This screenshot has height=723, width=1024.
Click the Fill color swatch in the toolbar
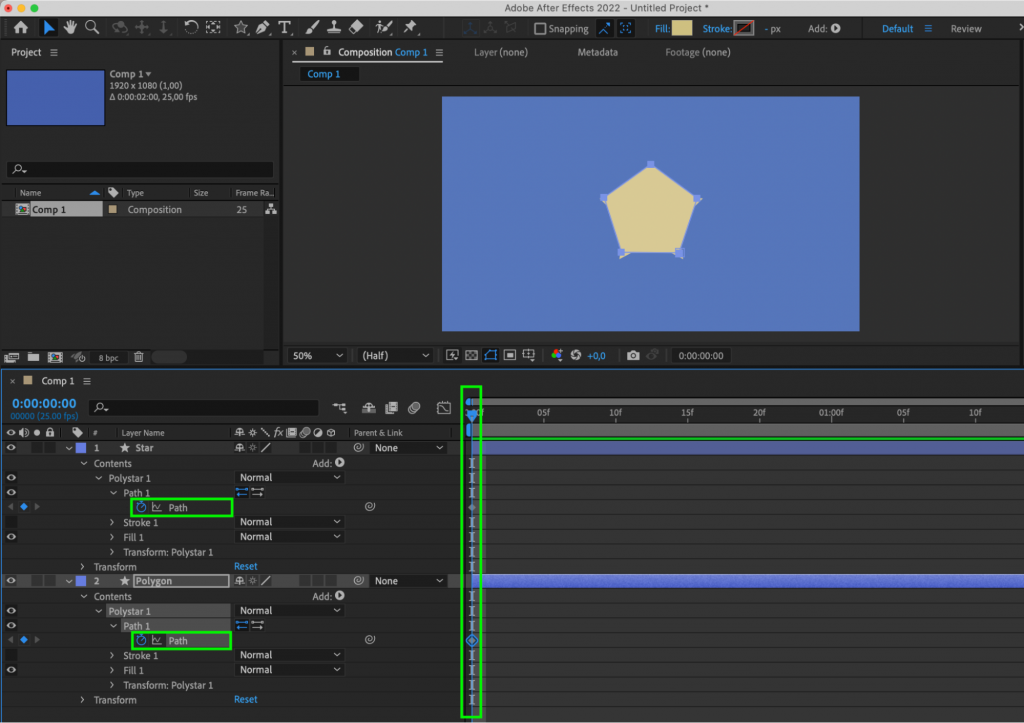(x=681, y=28)
